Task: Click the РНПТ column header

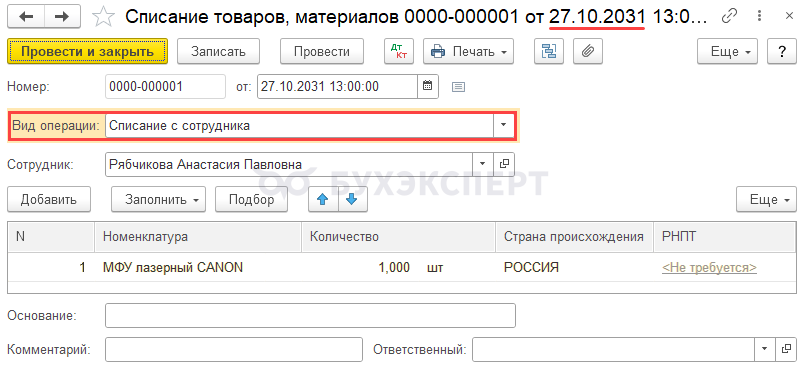Action: click(724, 236)
